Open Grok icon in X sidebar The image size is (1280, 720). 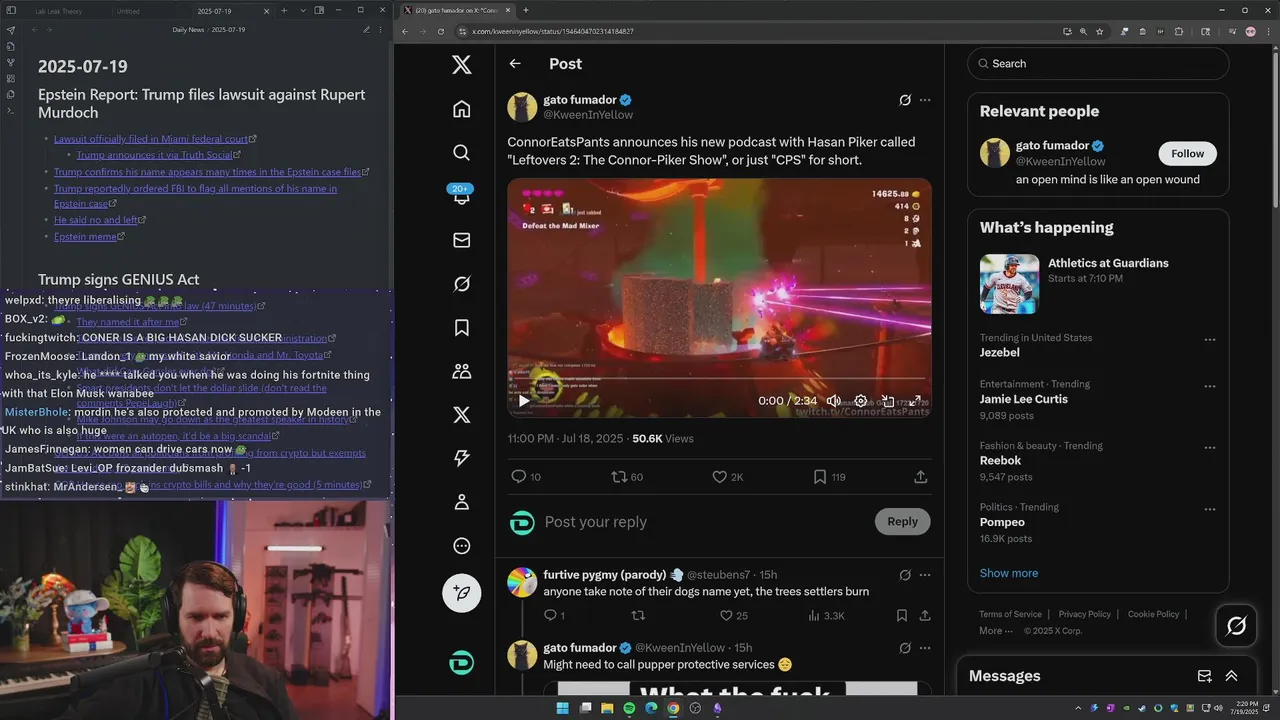coord(461,284)
